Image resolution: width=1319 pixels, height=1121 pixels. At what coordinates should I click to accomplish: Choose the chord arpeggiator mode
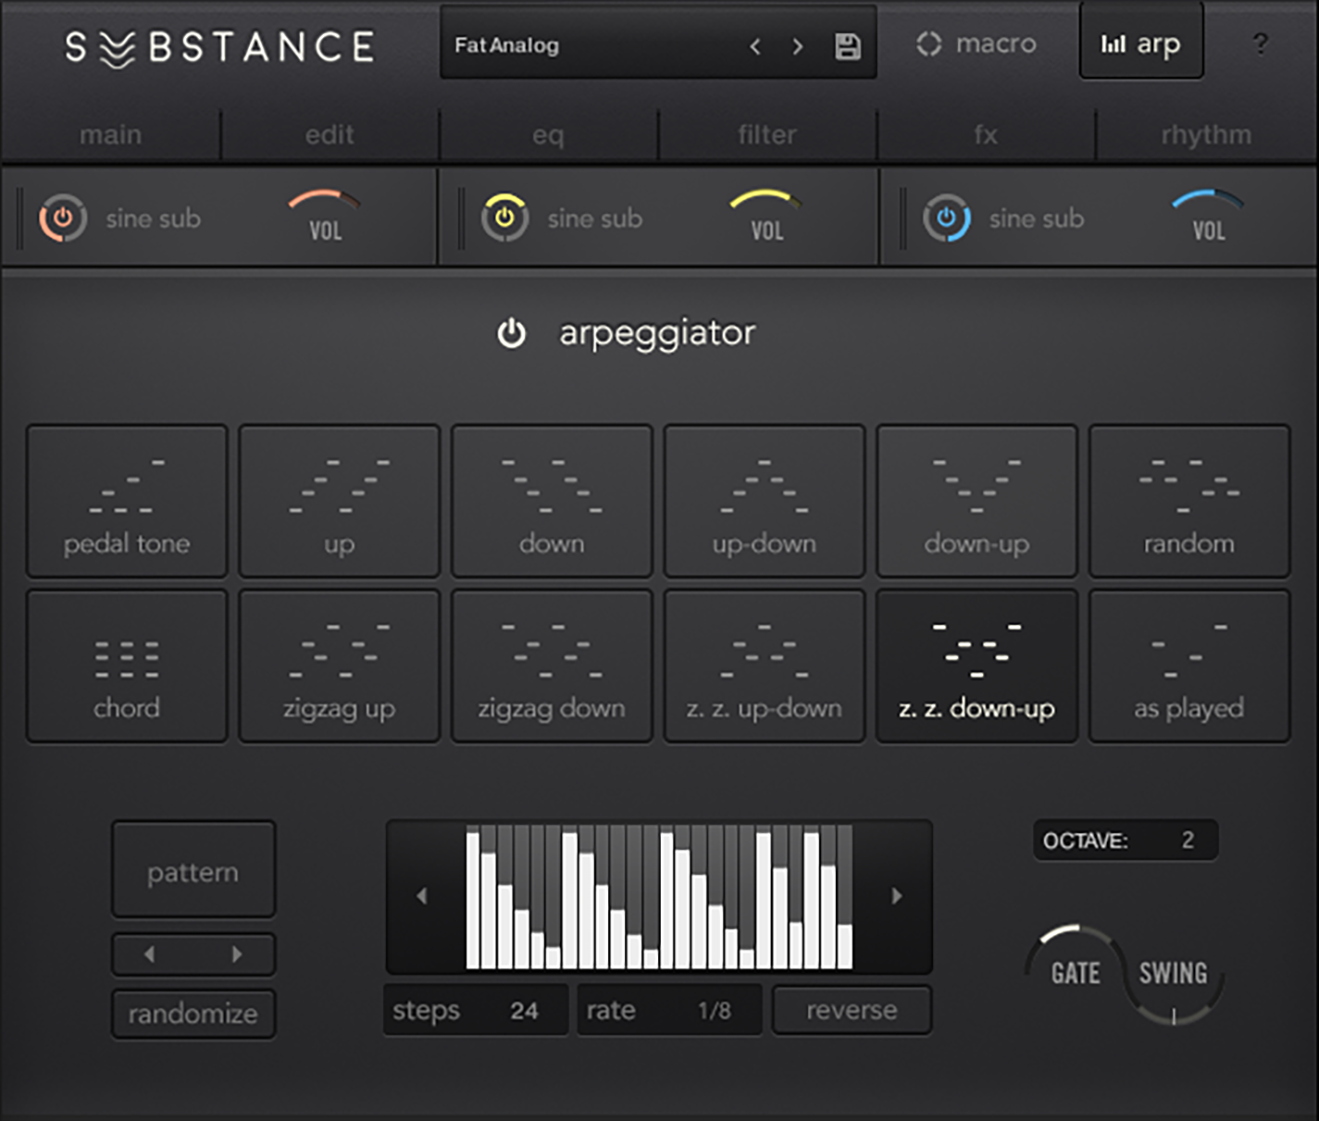[126, 665]
